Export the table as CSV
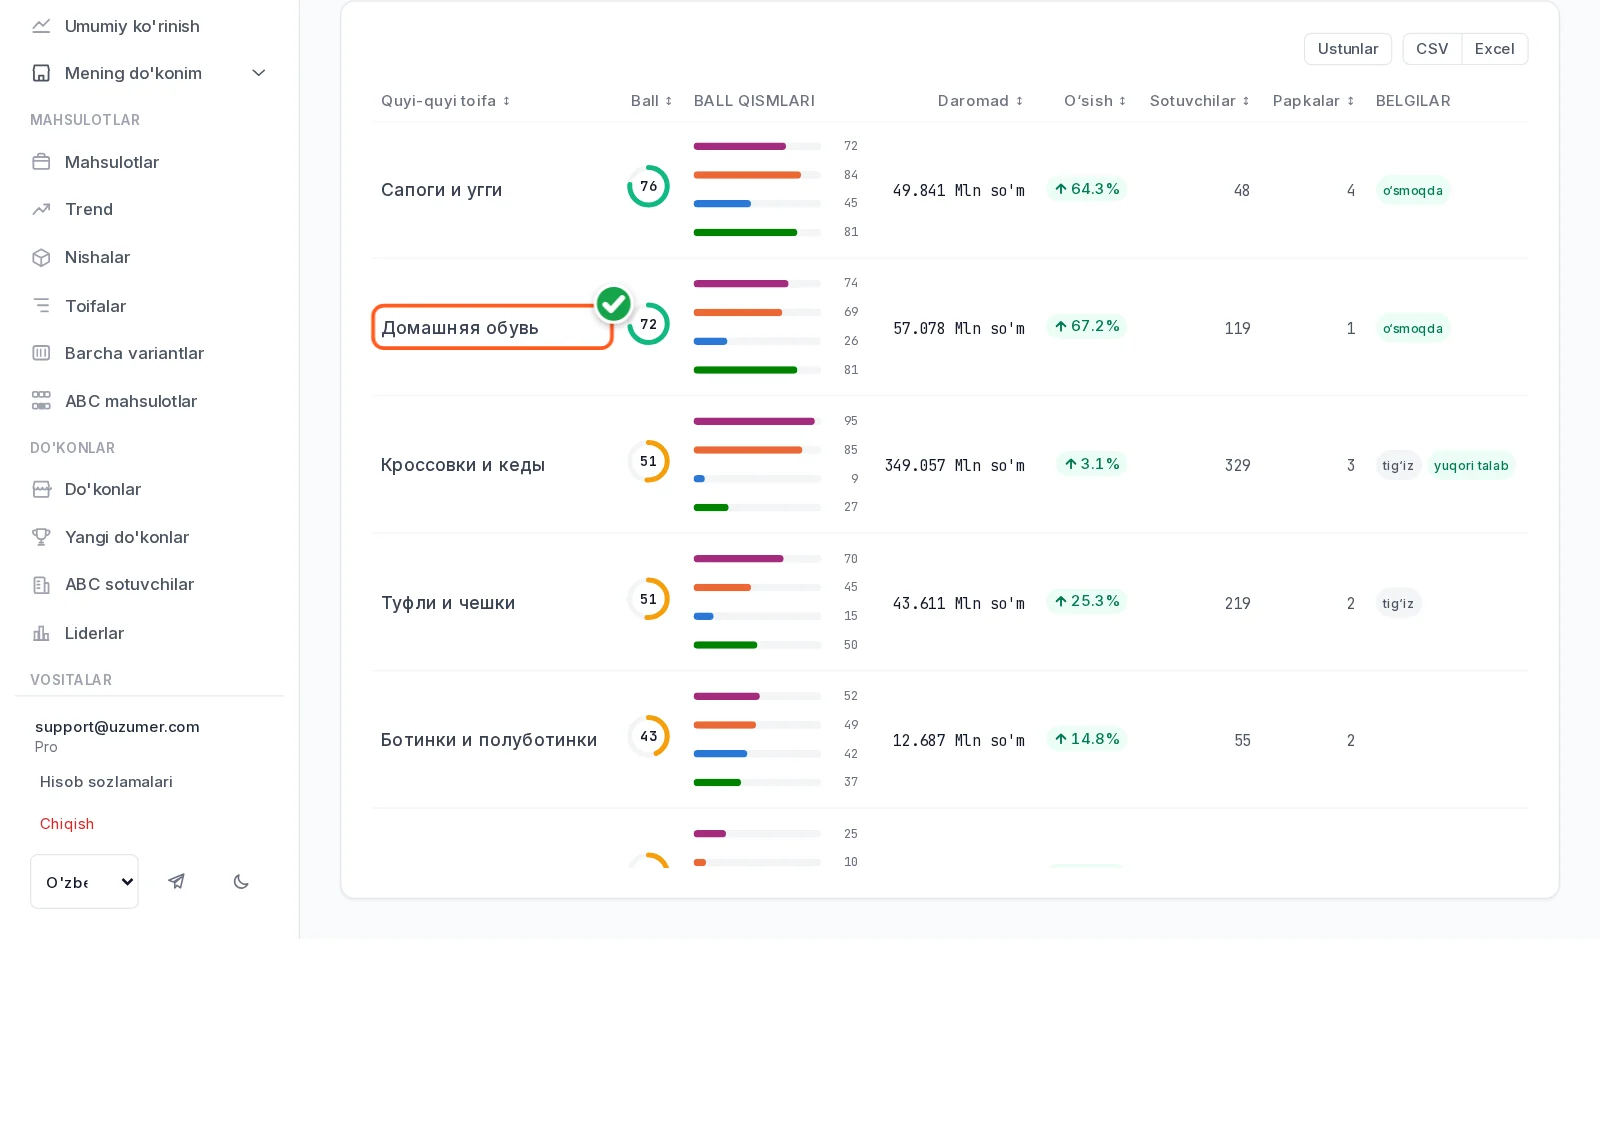The height and width of the screenshot is (1125, 1600). click(x=1432, y=49)
